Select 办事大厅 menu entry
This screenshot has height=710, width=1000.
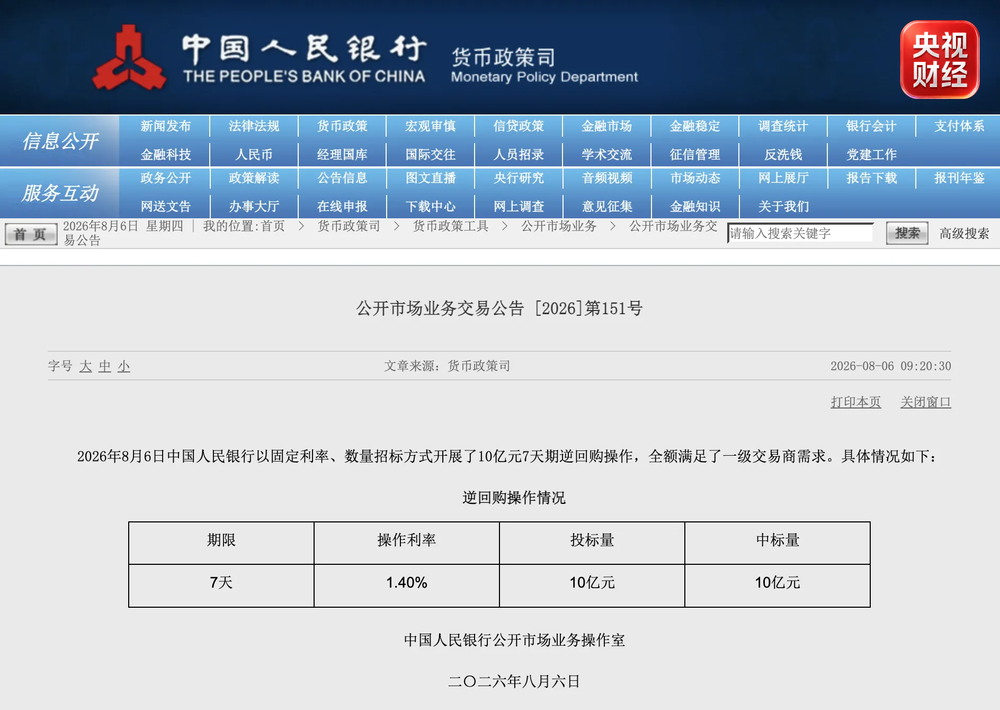[x=254, y=206]
